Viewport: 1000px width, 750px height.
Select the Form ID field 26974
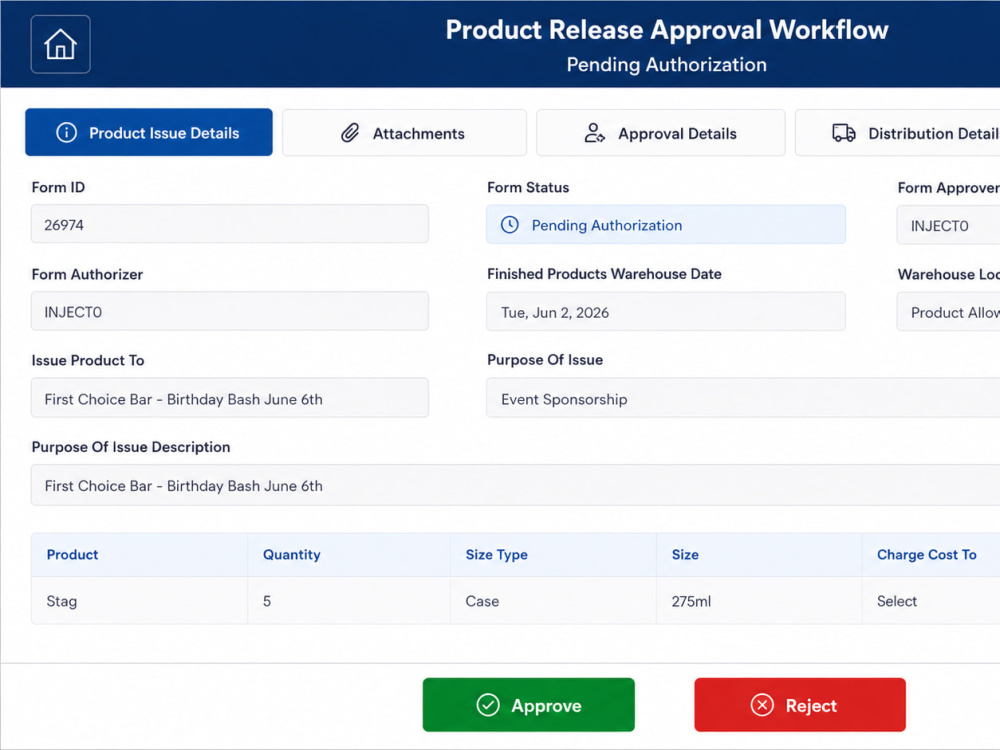(x=230, y=224)
